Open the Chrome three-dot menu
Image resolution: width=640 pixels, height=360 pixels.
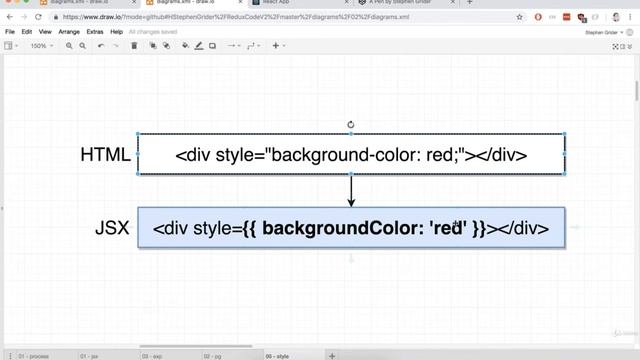coord(630,17)
